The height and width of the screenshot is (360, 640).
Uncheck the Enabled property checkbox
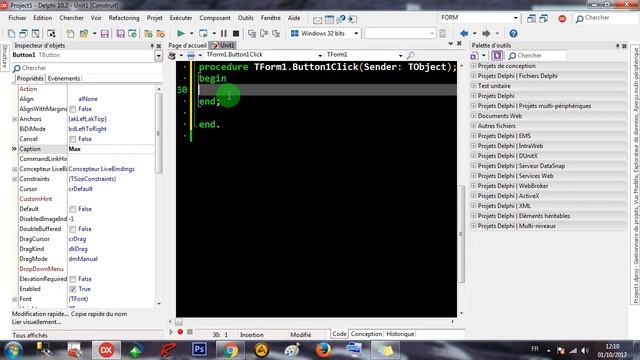(x=73, y=289)
